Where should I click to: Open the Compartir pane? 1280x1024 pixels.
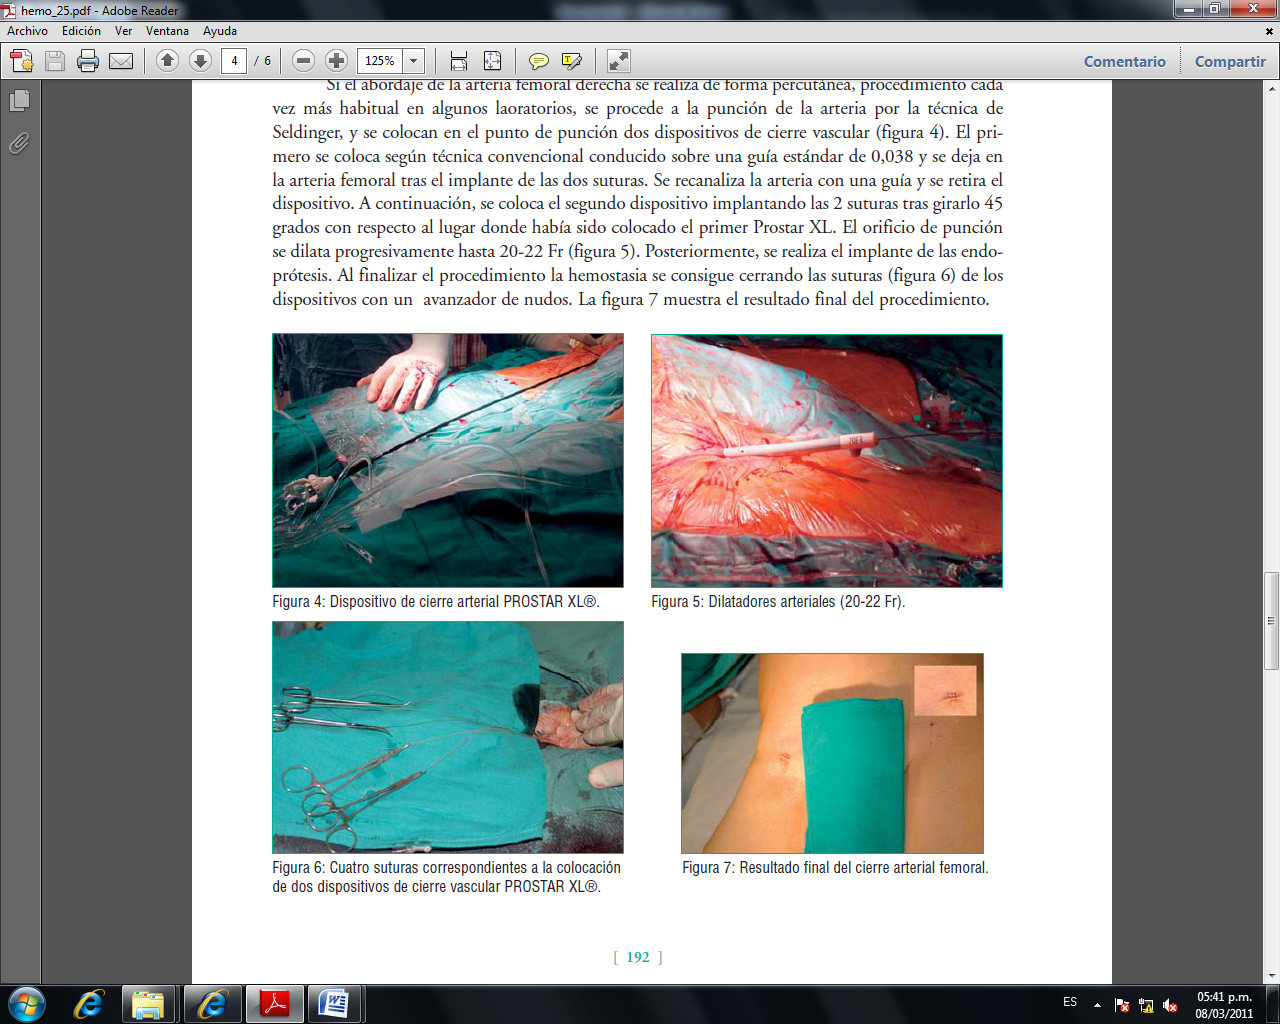tap(1230, 61)
